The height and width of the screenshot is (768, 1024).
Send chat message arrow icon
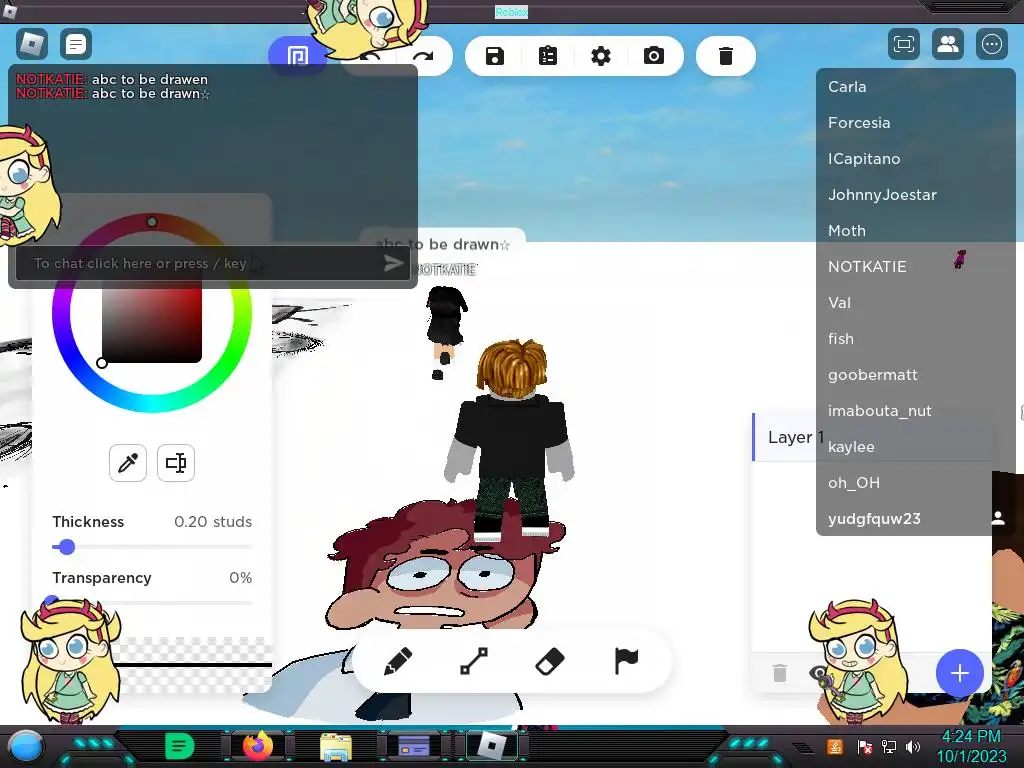coord(393,263)
